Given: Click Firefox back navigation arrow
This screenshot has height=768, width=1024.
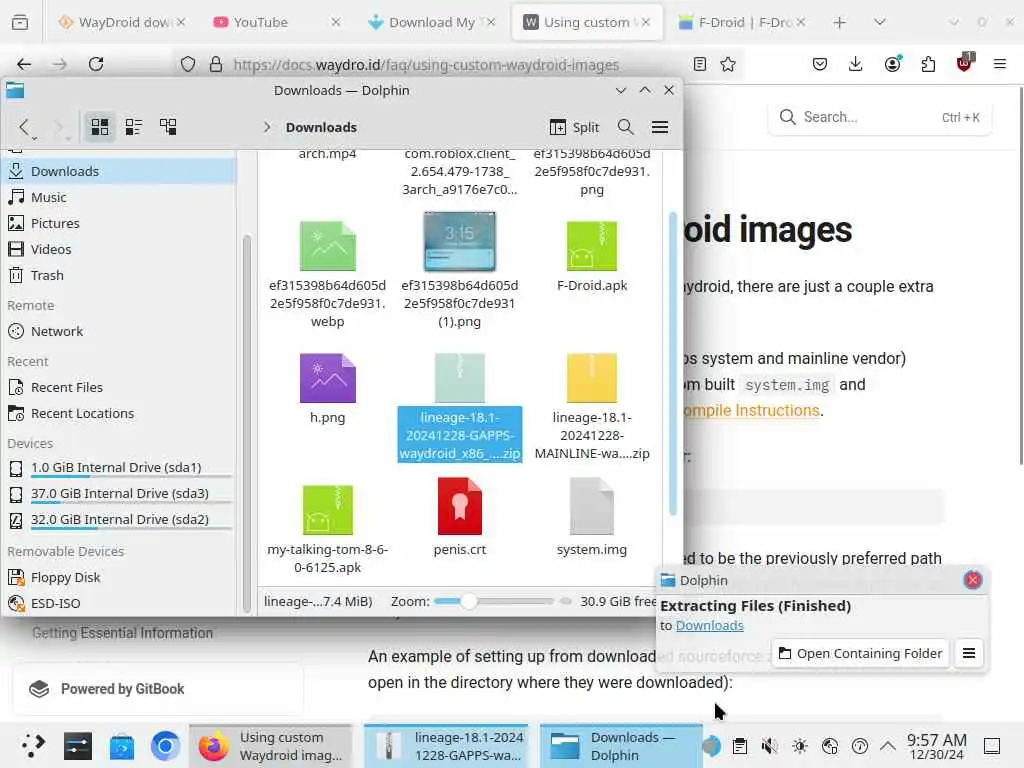Looking at the screenshot, I should [x=24, y=64].
